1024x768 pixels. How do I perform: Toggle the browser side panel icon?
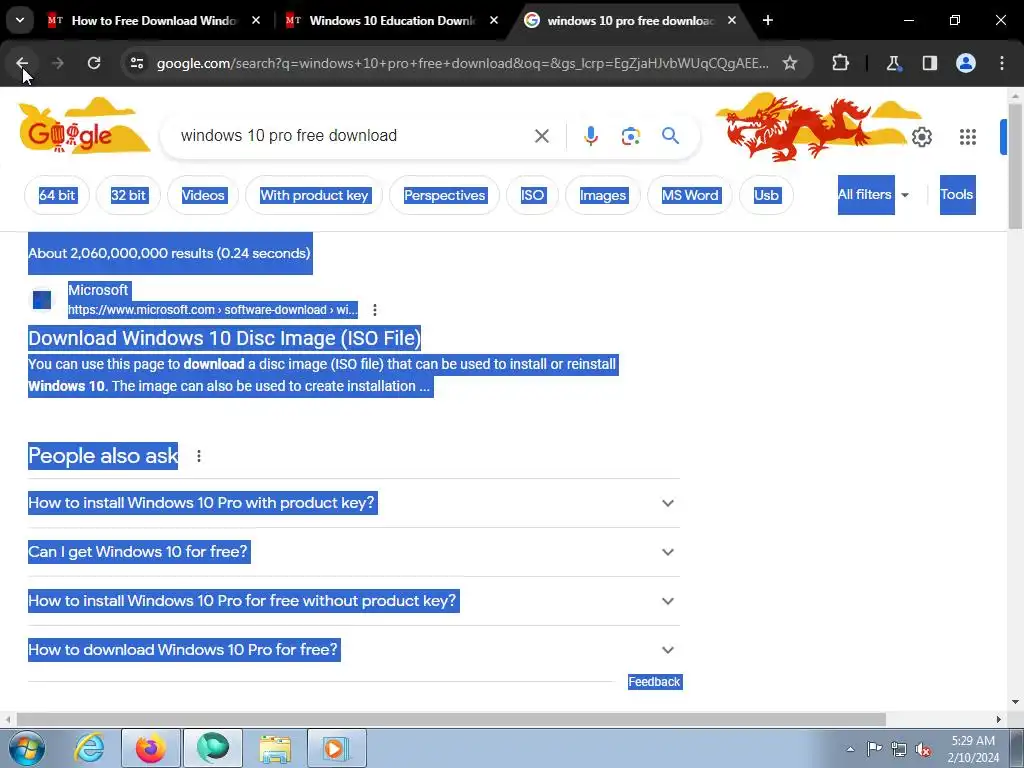point(929,63)
